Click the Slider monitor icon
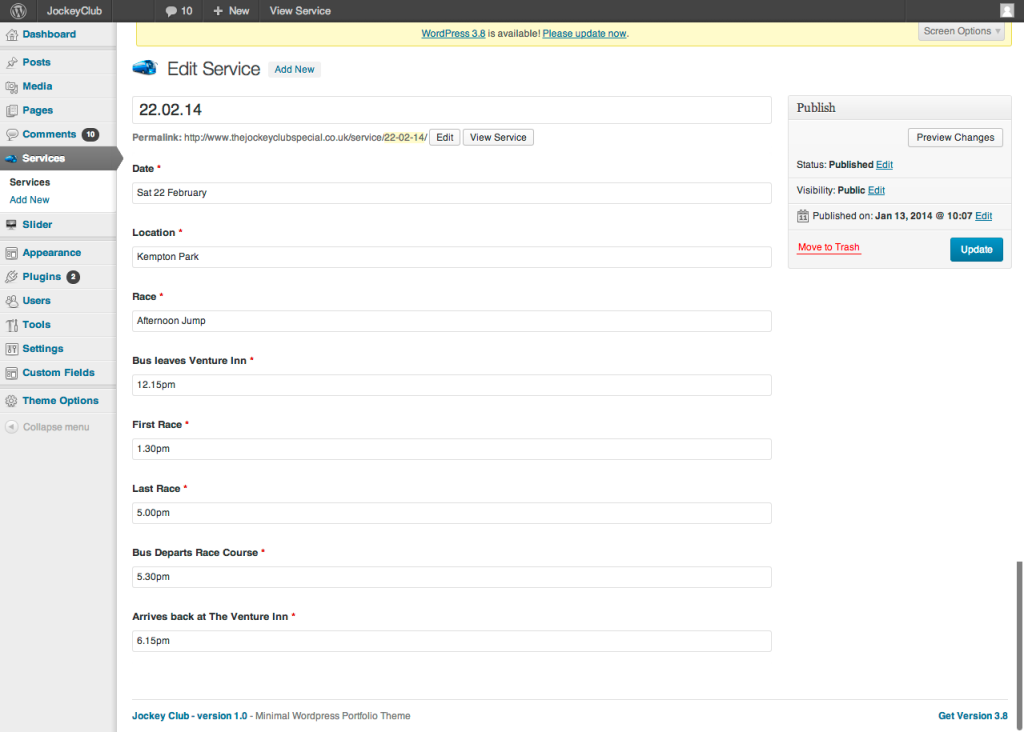Image resolution: width=1024 pixels, height=732 pixels. pyautogui.click(x=11, y=225)
